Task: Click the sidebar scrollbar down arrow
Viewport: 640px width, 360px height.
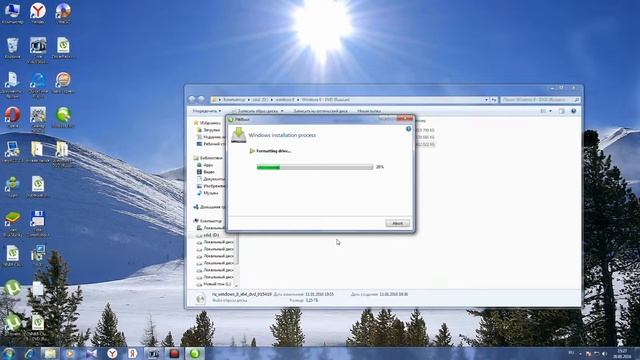Action: (236, 285)
